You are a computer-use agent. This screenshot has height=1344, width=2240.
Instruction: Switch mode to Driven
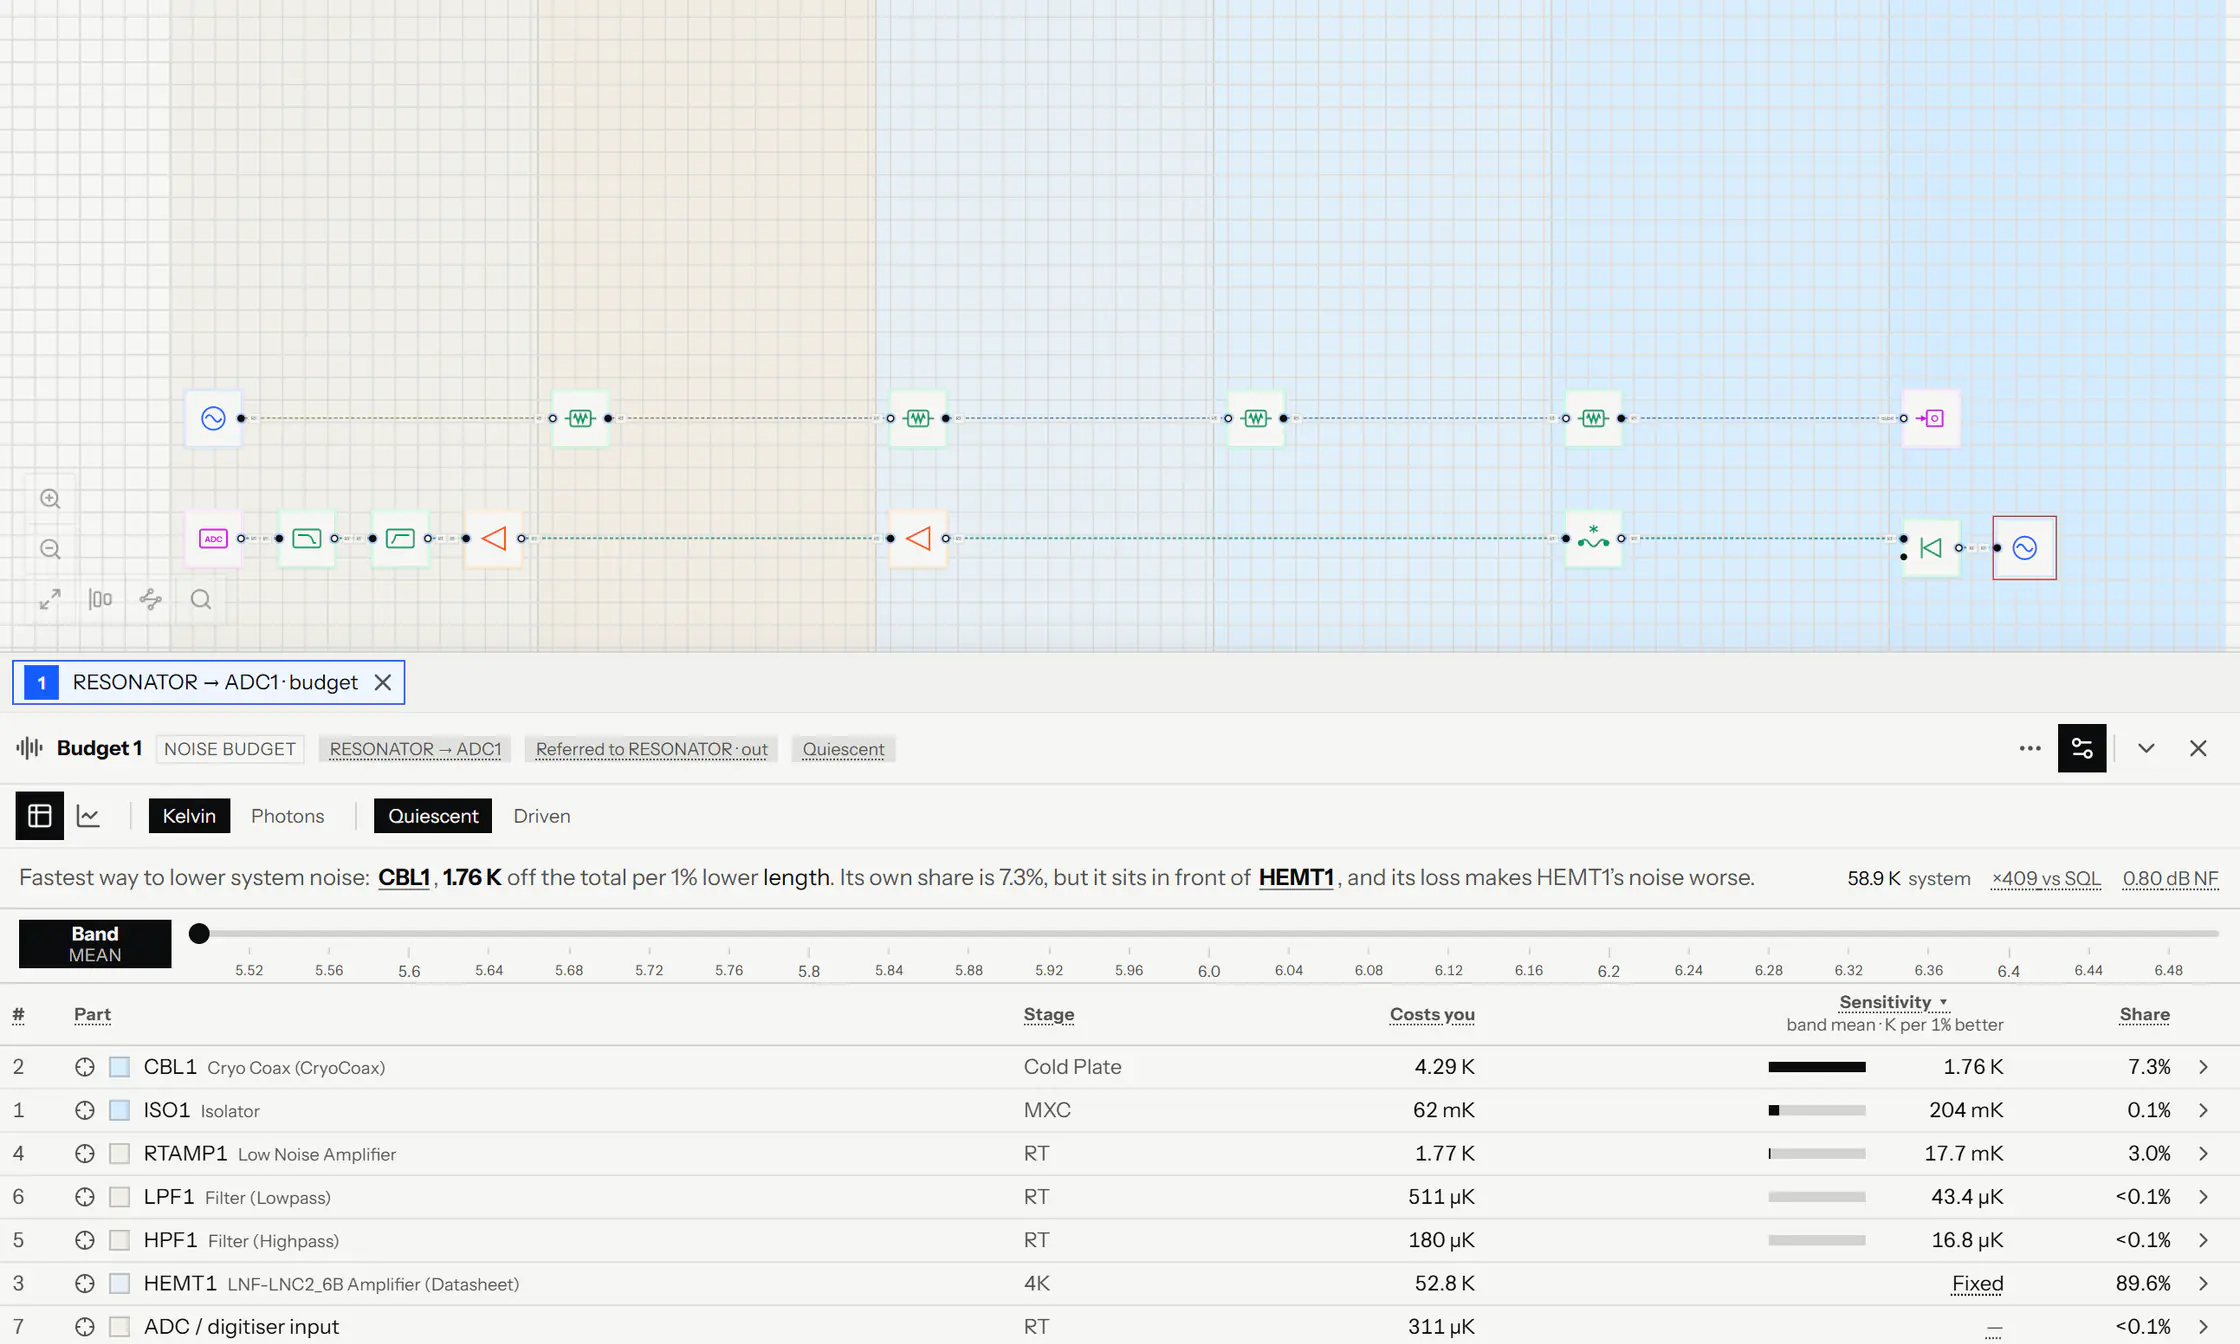[541, 816]
